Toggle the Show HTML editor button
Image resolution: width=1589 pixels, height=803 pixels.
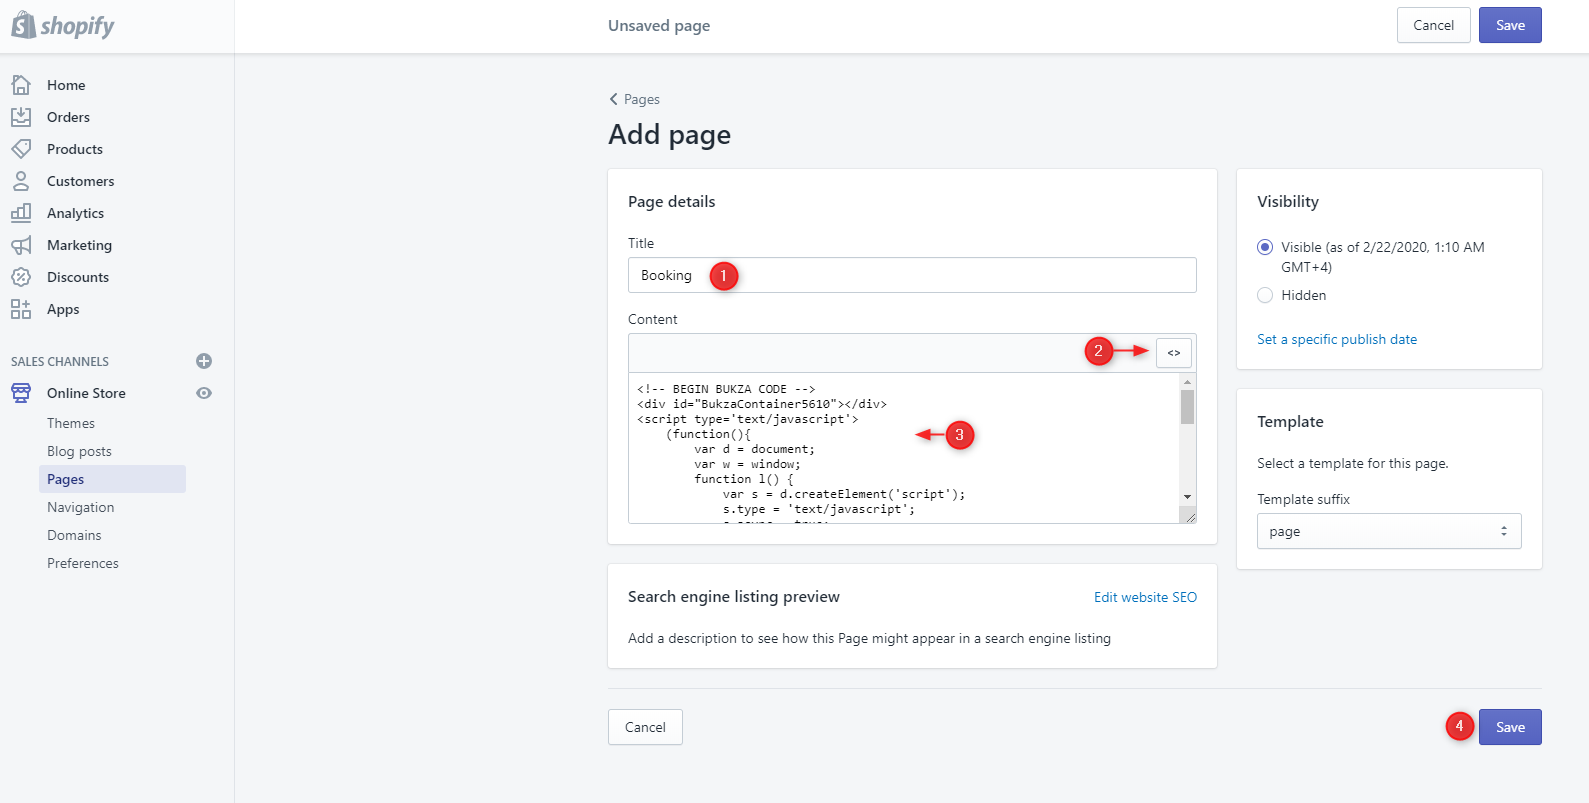[x=1173, y=353]
